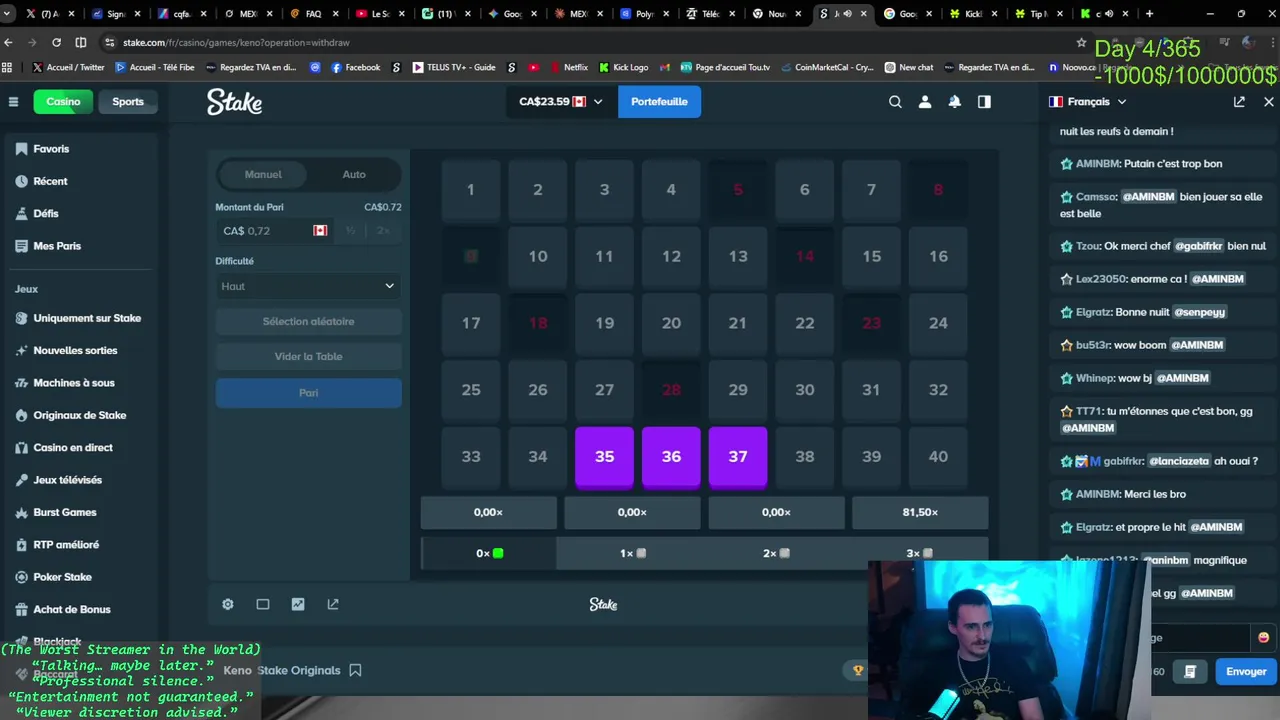This screenshot has height=720, width=1280.
Task: Send chat message with Envoyer
Action: click(x=1246, y=672)
